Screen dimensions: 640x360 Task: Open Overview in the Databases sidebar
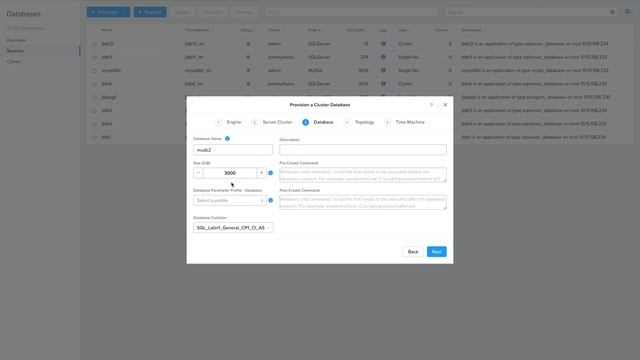tap(16, 40)
